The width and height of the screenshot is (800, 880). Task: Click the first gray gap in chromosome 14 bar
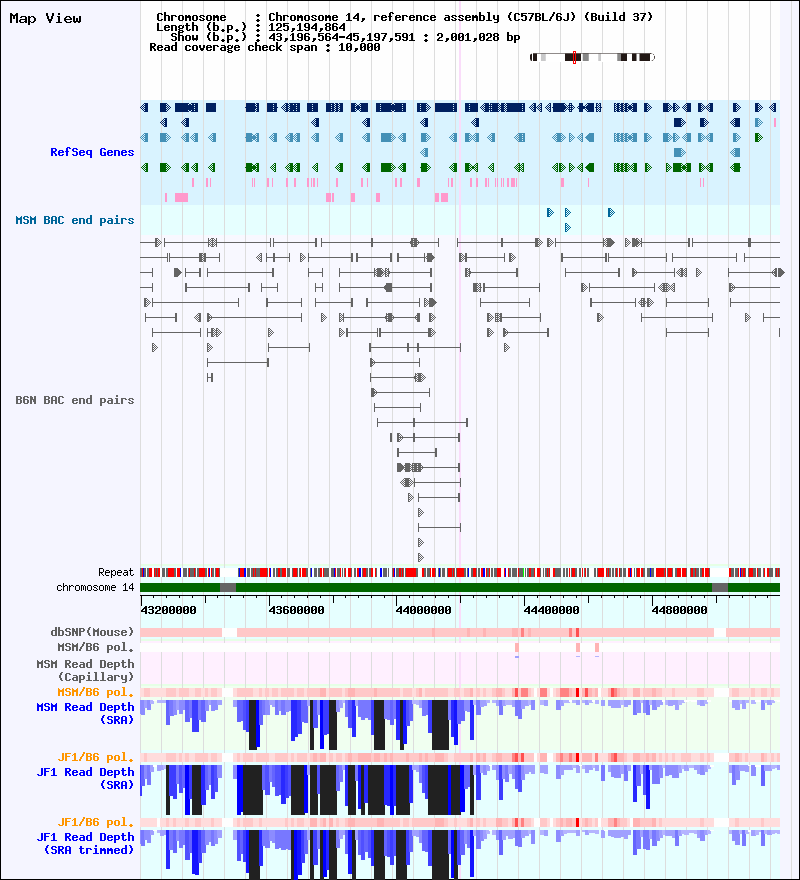click(x=228, y=588)
